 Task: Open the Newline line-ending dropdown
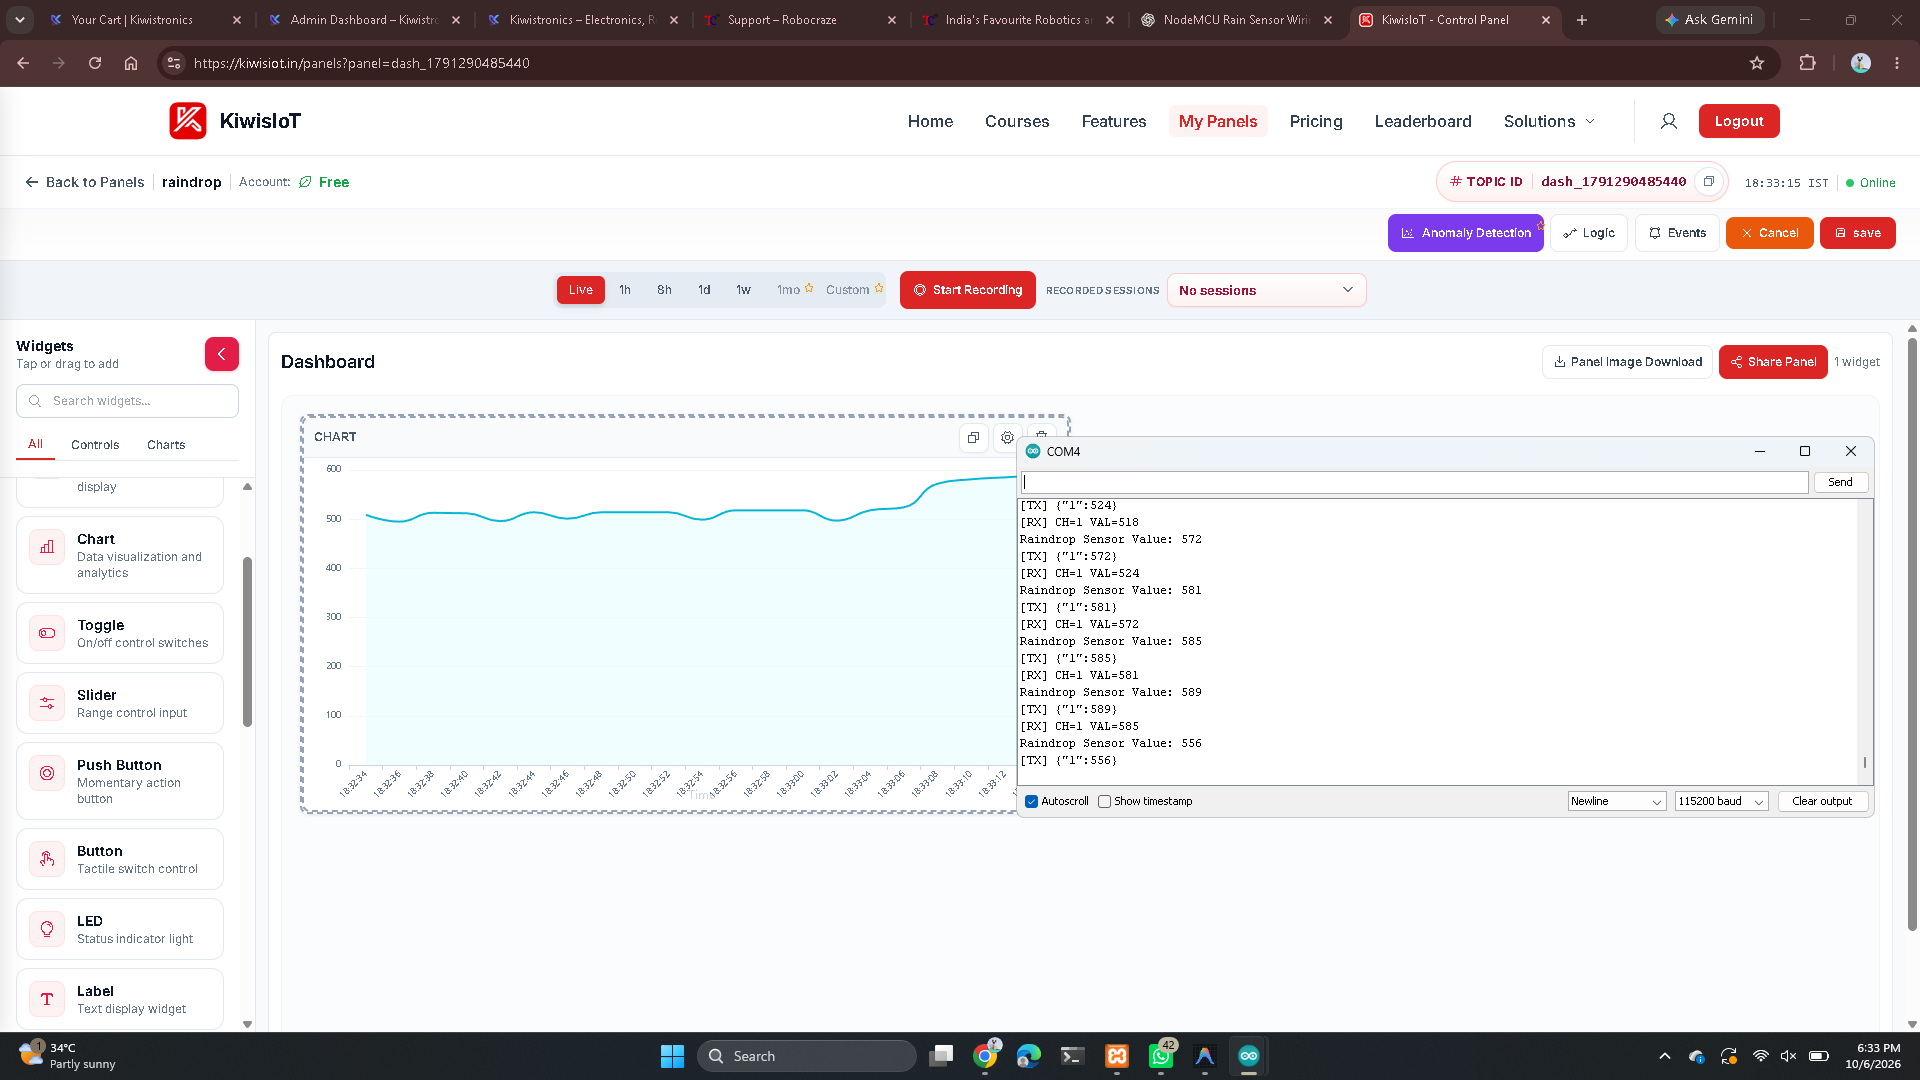[1616, 802]
